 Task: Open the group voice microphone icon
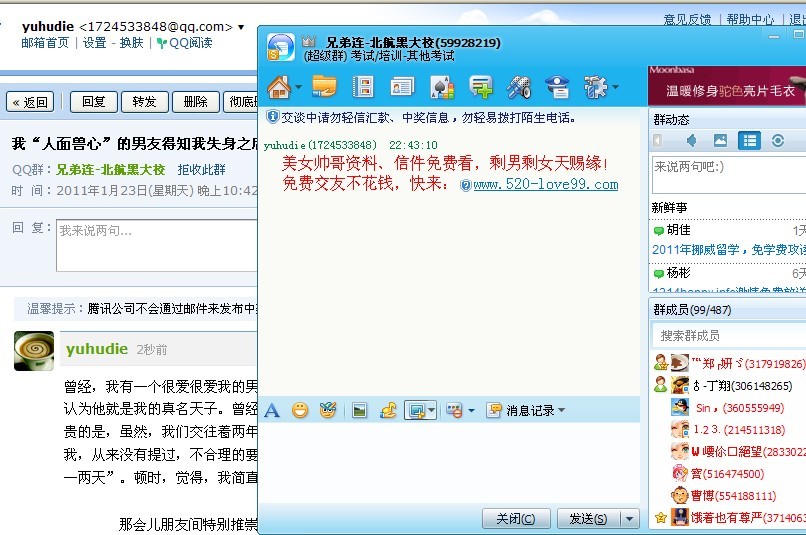tap(519, 87)
